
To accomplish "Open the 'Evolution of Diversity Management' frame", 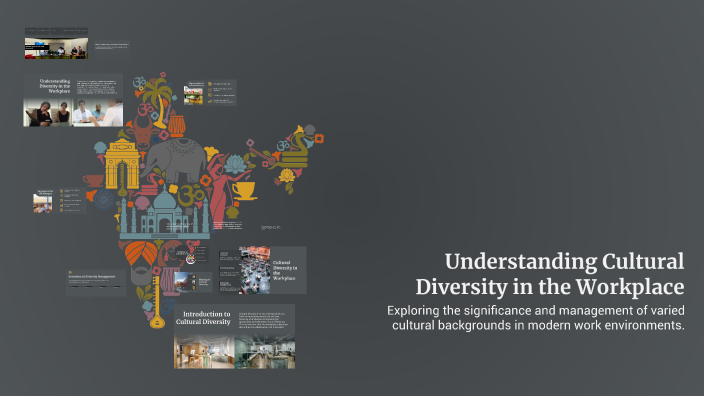I will click(96, 282).
